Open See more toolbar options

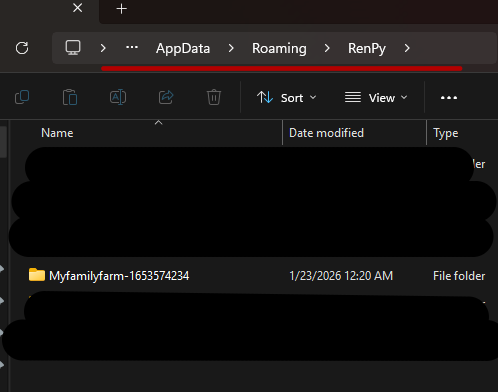tap(449, 98)
